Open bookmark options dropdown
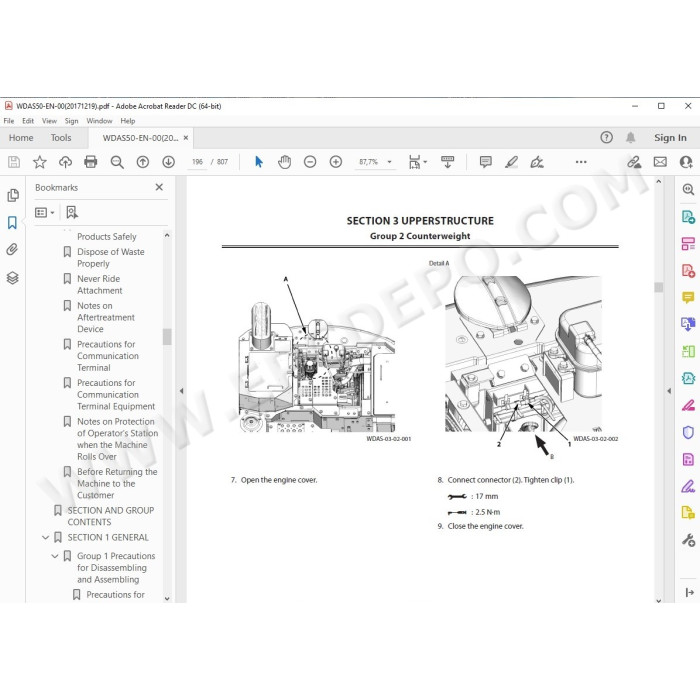This screenshot has width=700, height=700. tap(45, 212)
